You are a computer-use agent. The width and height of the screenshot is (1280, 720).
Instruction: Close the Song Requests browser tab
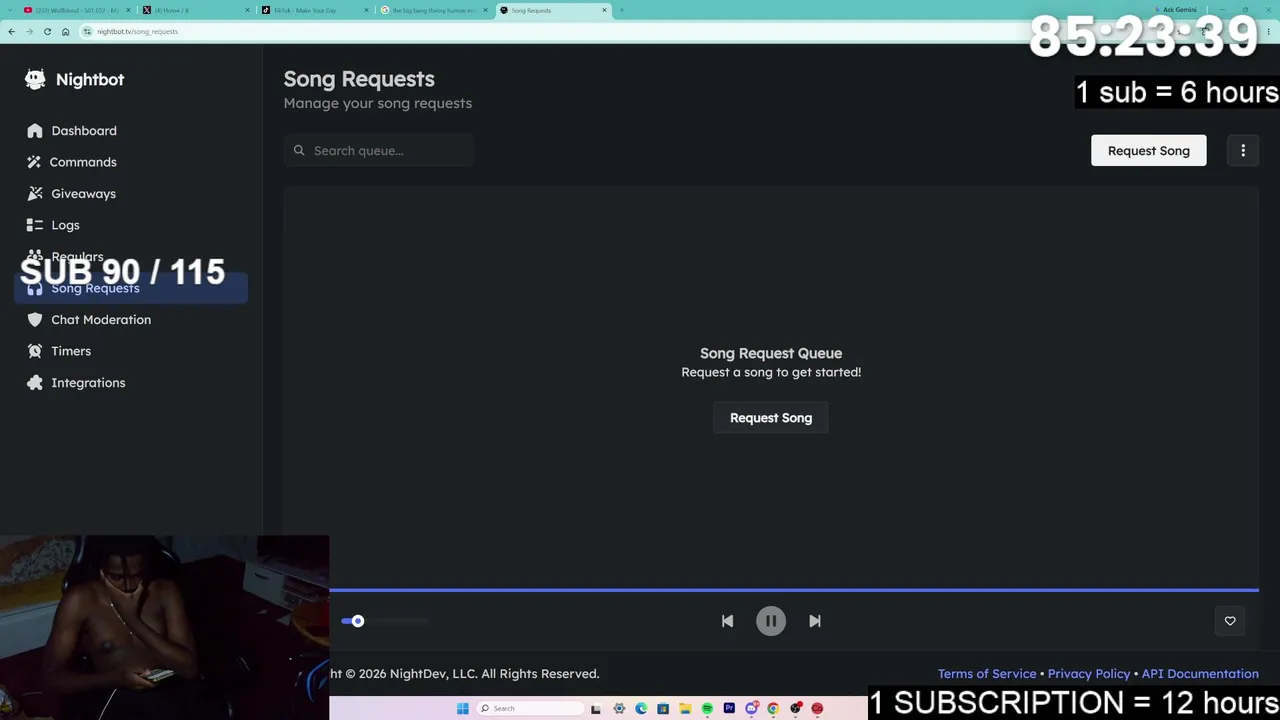(604, 10)
